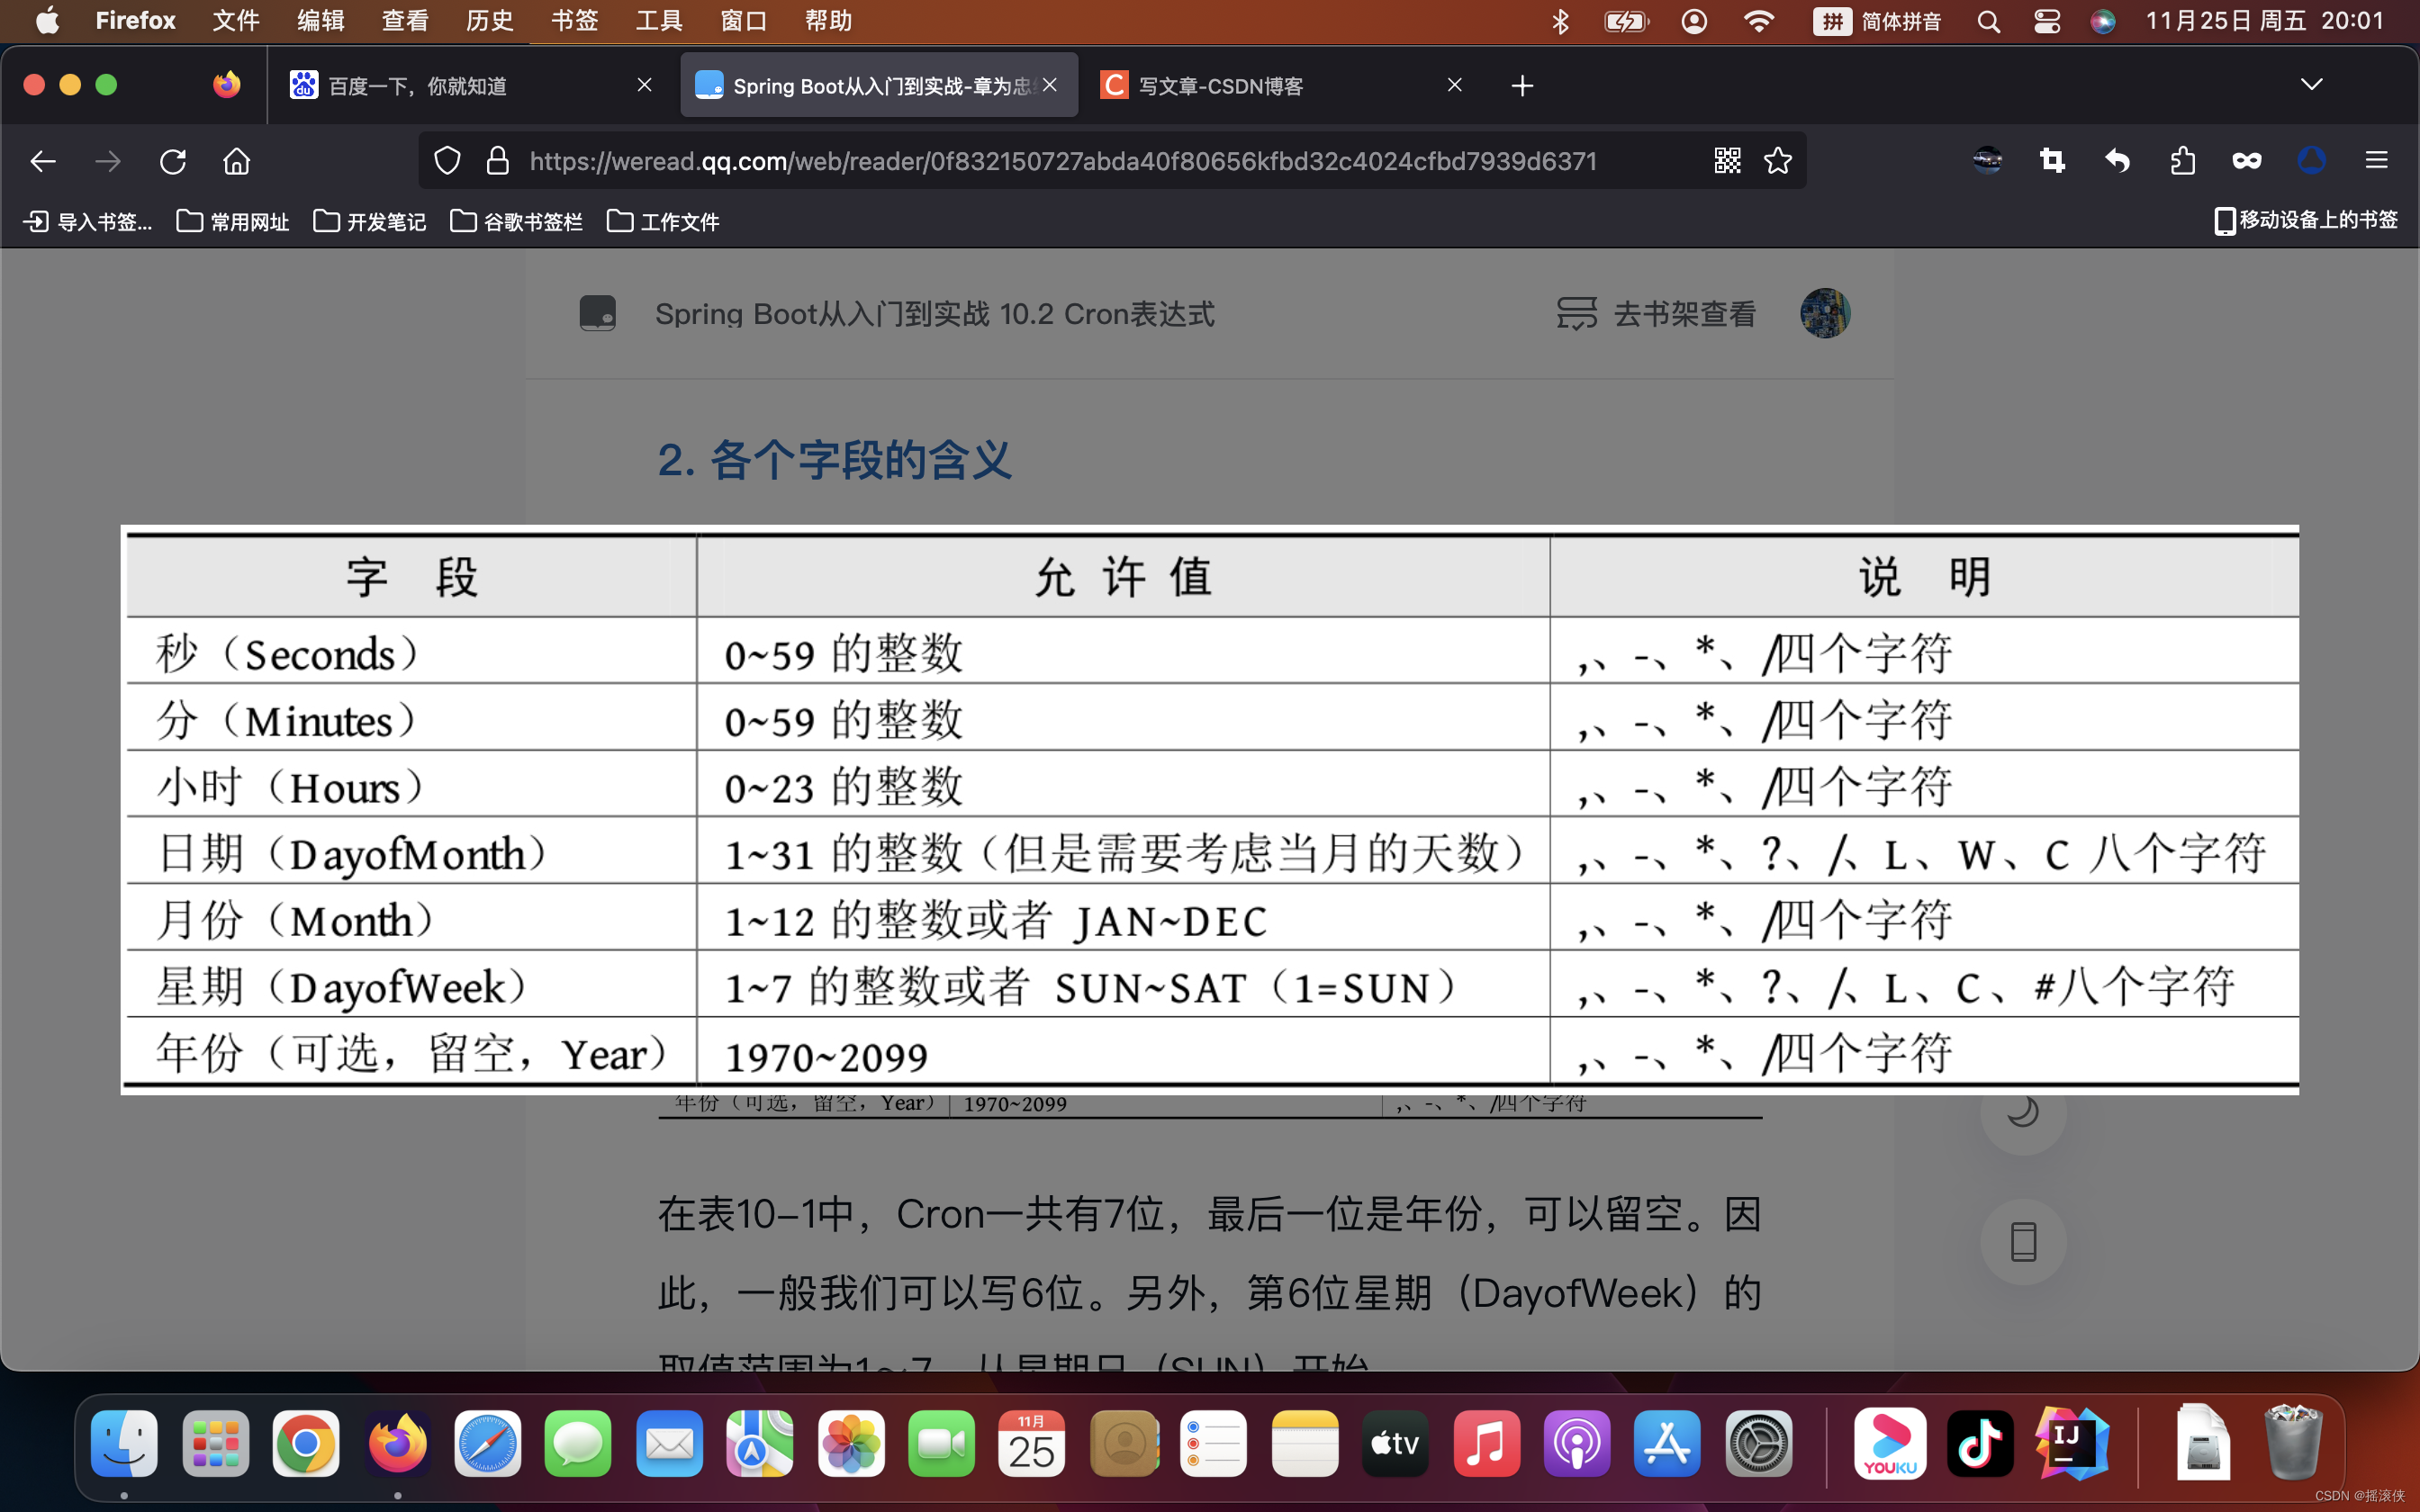
Task: Click the enlarged Cron fields table image
Action: click(x=1210, y=809)
